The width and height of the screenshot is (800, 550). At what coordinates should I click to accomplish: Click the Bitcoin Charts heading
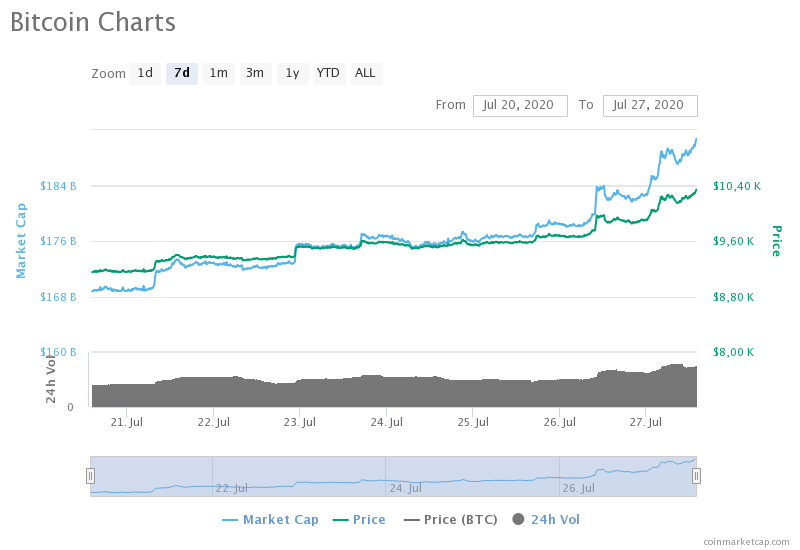click(93, 22)
